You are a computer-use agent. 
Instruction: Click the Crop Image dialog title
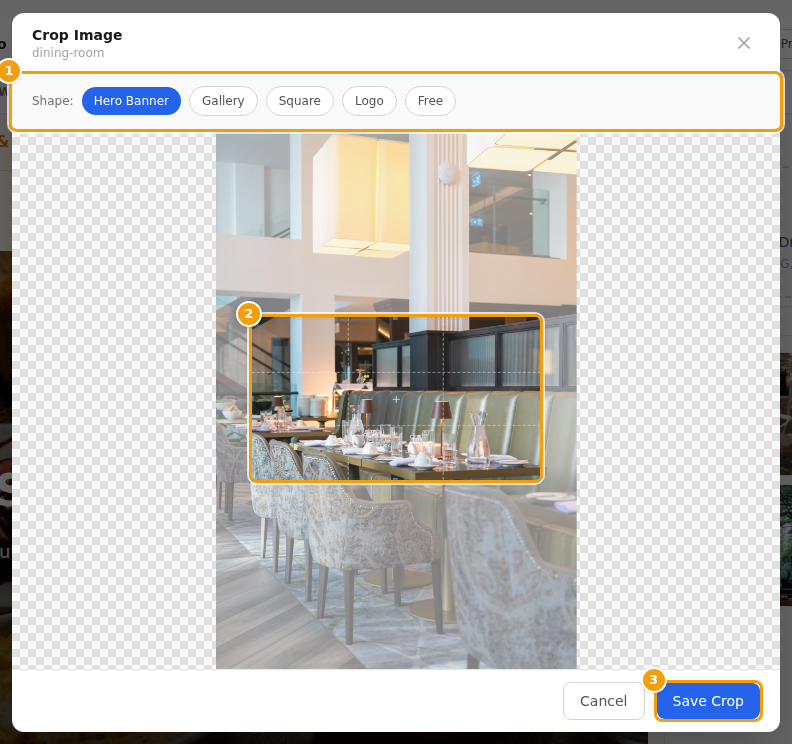tap(77, 35)
